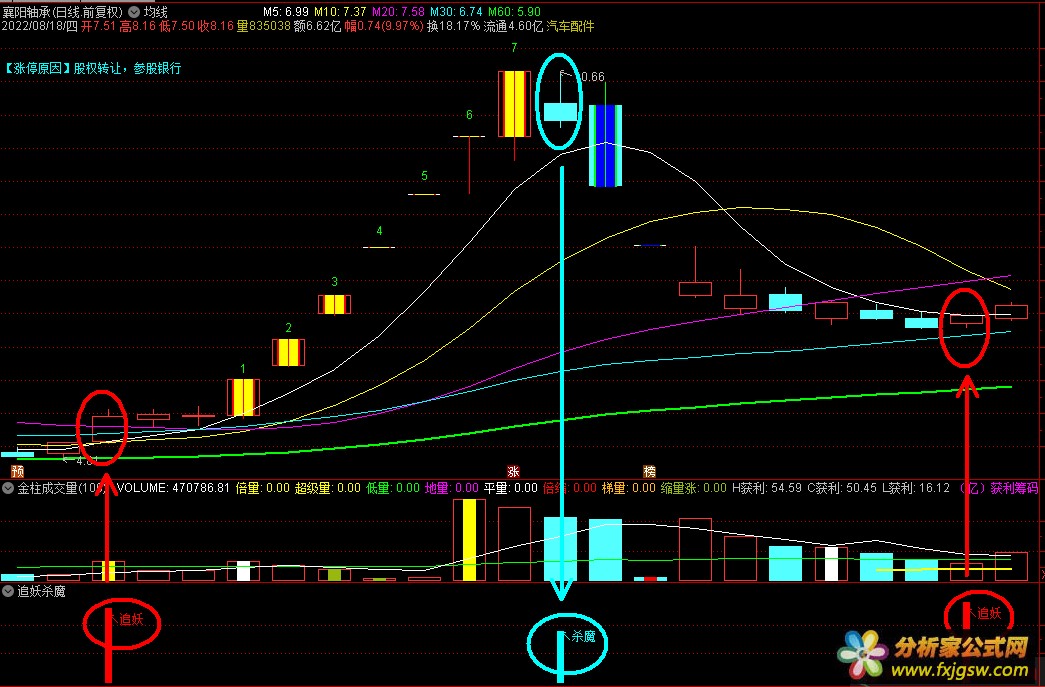Click the tallest yellow volume bar
The image size is (1045, 687).
(x=470, y=540)
